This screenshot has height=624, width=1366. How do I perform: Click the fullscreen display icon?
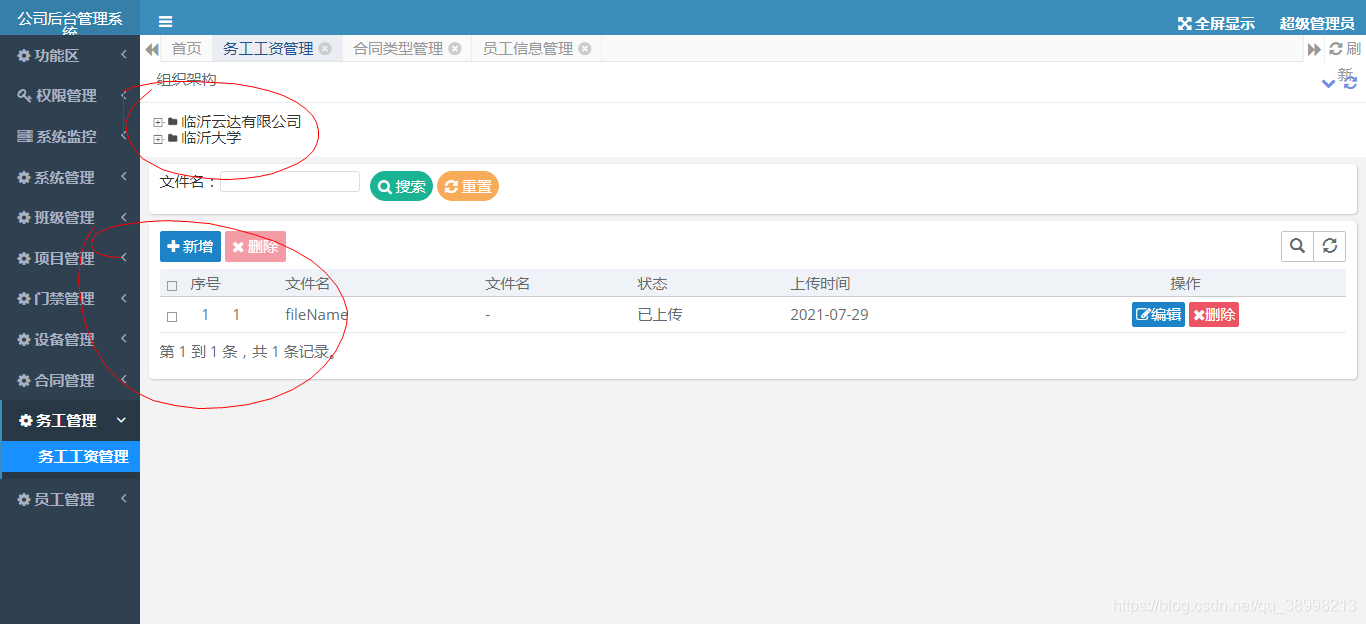click(1184, 23)
